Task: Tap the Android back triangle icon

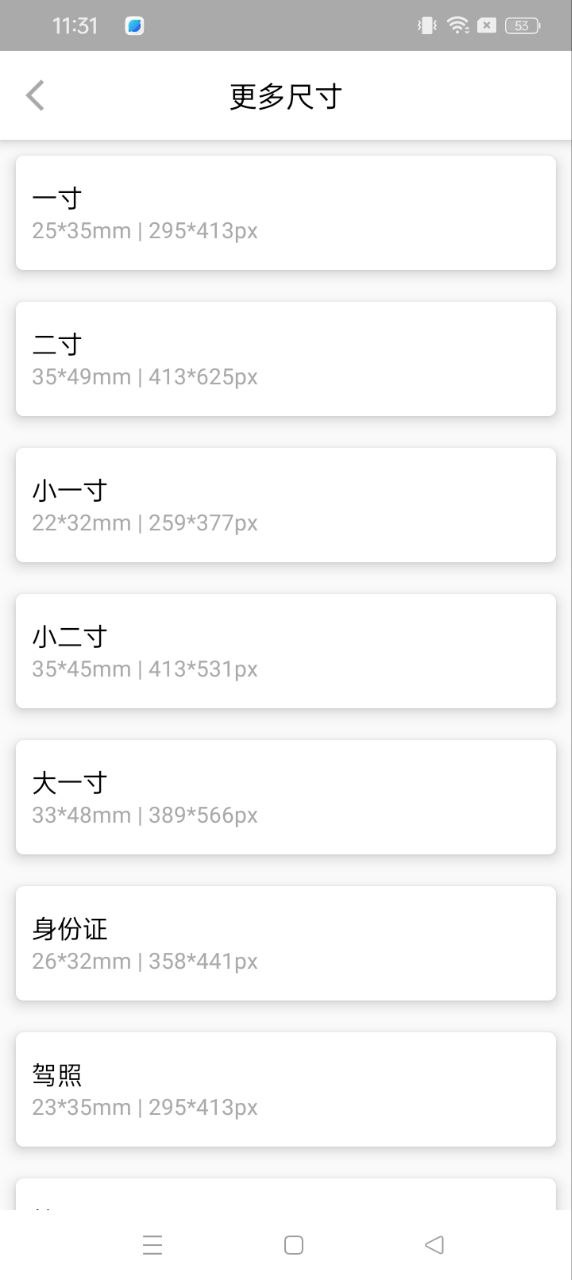Action: pyautogui.click(x=434, y=1245)
